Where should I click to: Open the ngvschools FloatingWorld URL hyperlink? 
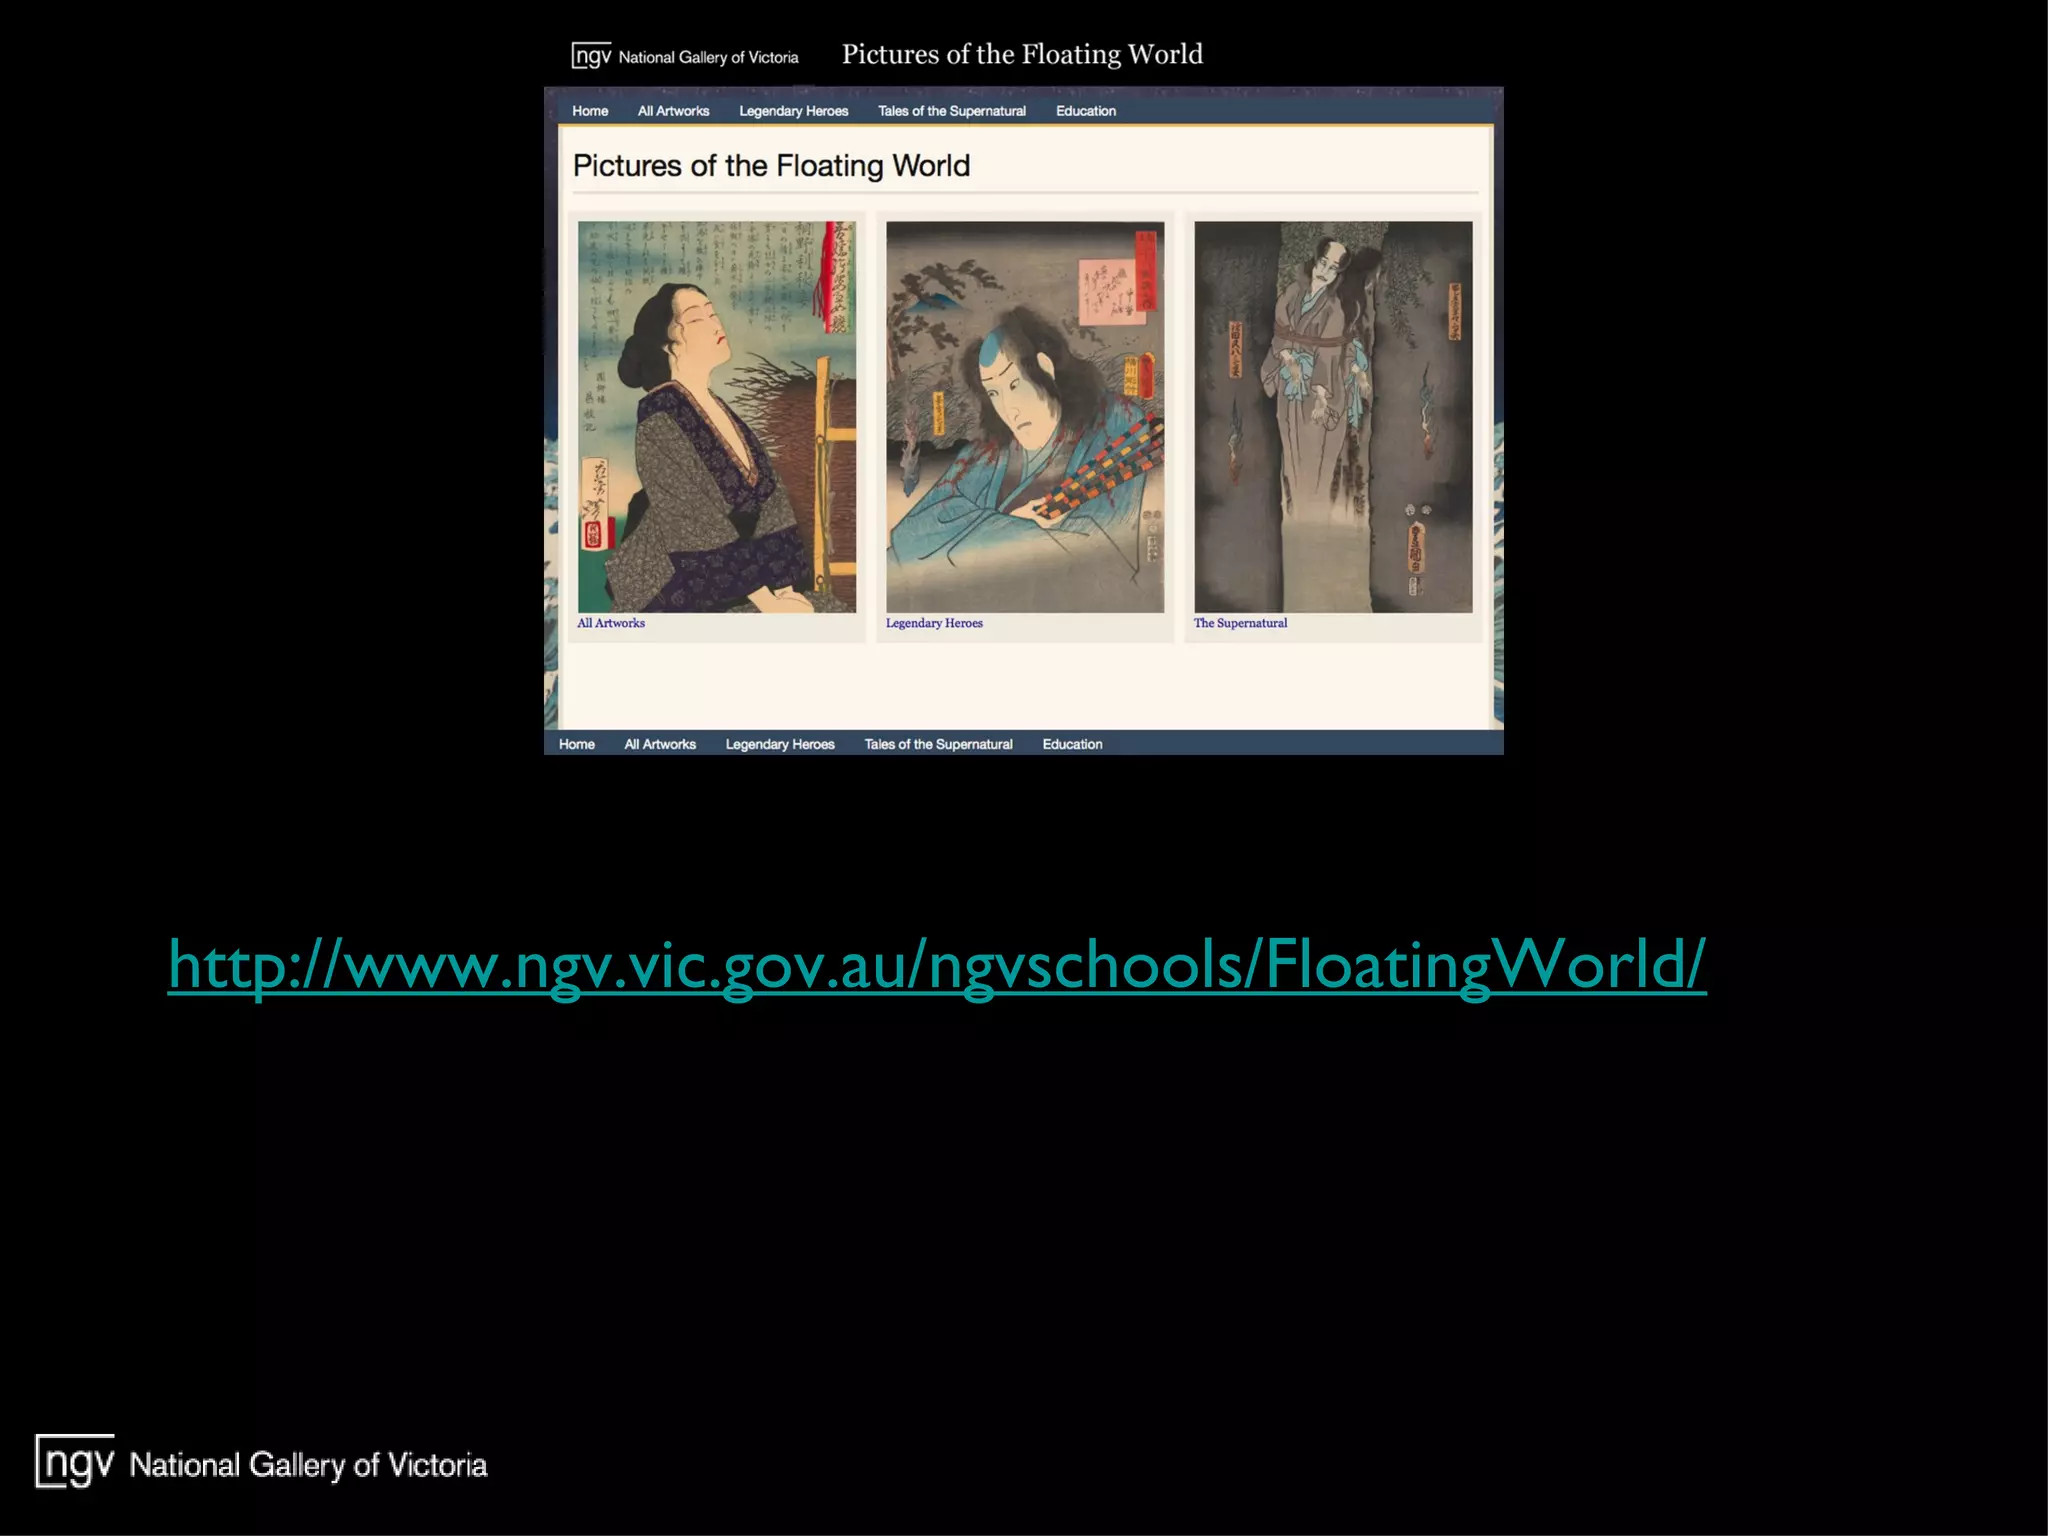(x=936, y=965)
